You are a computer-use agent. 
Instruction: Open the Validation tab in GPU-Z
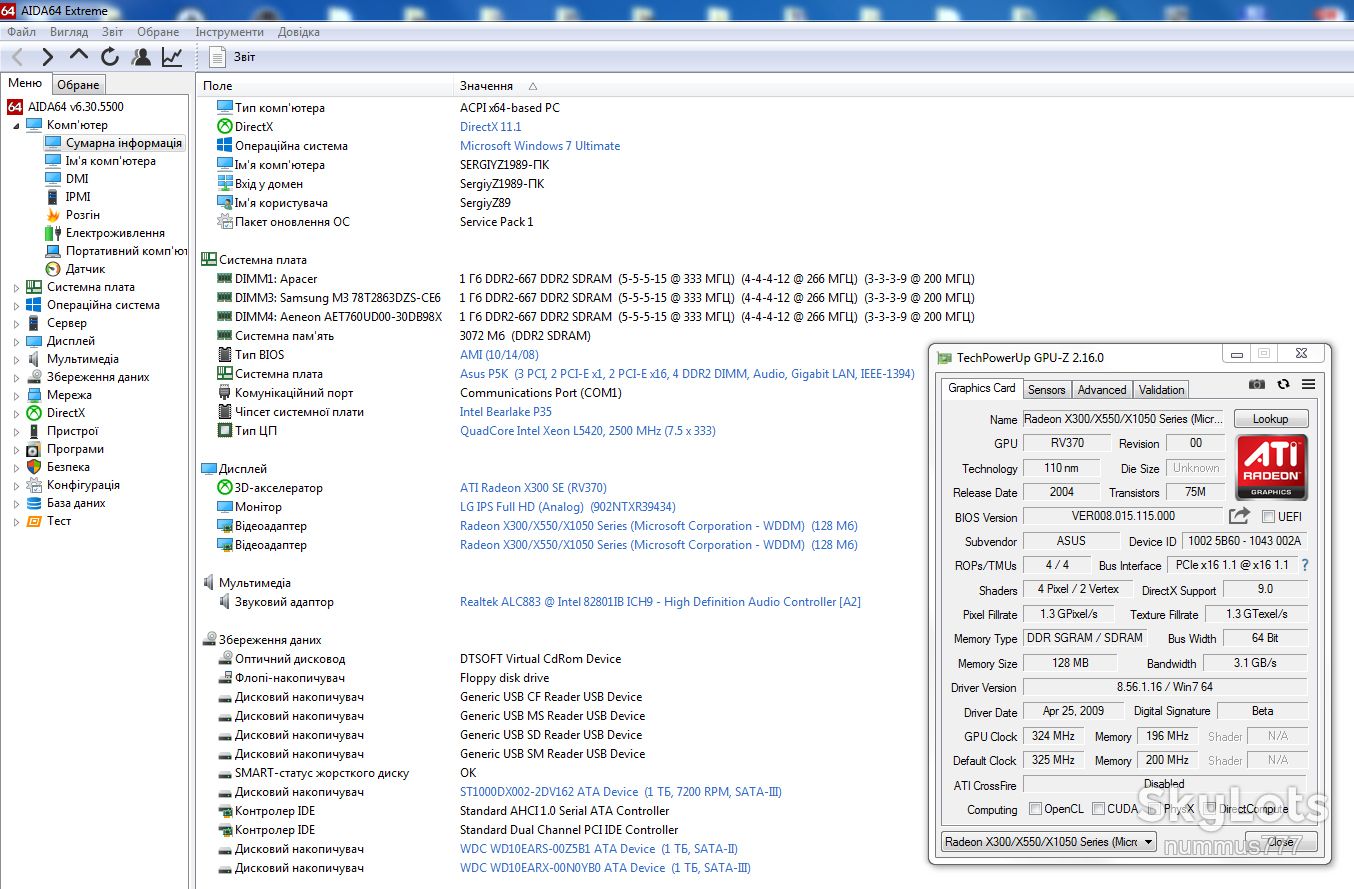(x=1161, y=390)
